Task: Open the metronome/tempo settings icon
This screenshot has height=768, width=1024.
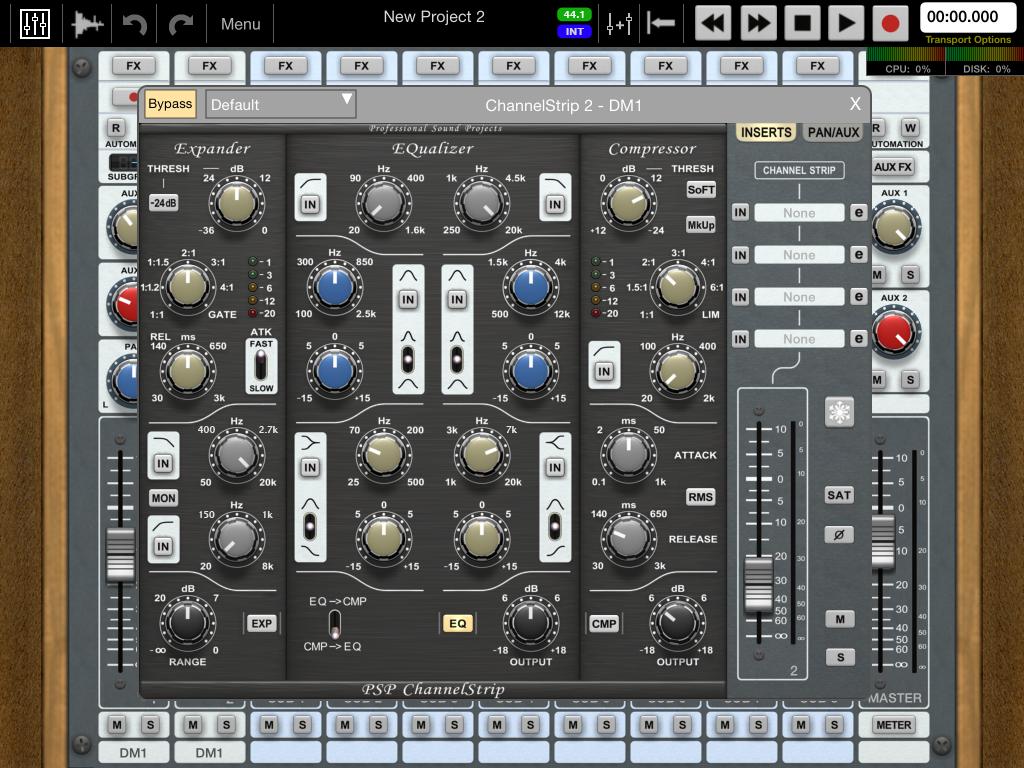Action: [x=618, y=24]
